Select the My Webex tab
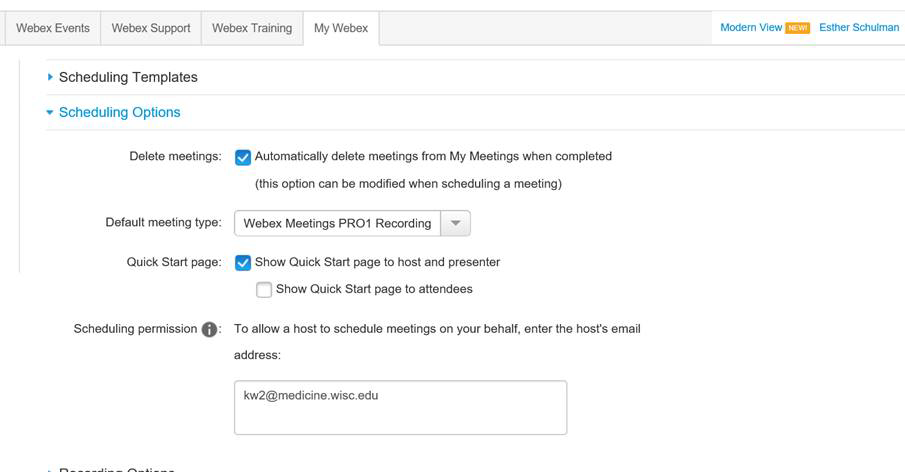Image resolution: width=905 pixels, height=472 pixels. [341, 28]
